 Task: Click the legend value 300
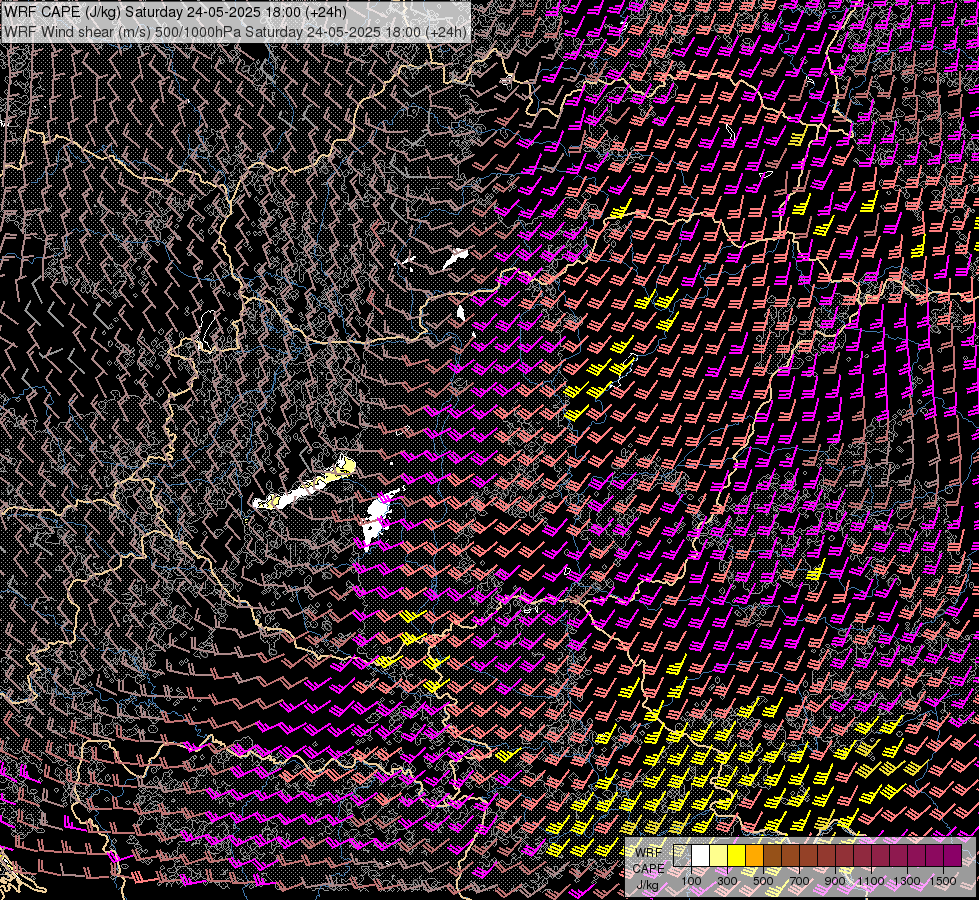click(727, 881)
